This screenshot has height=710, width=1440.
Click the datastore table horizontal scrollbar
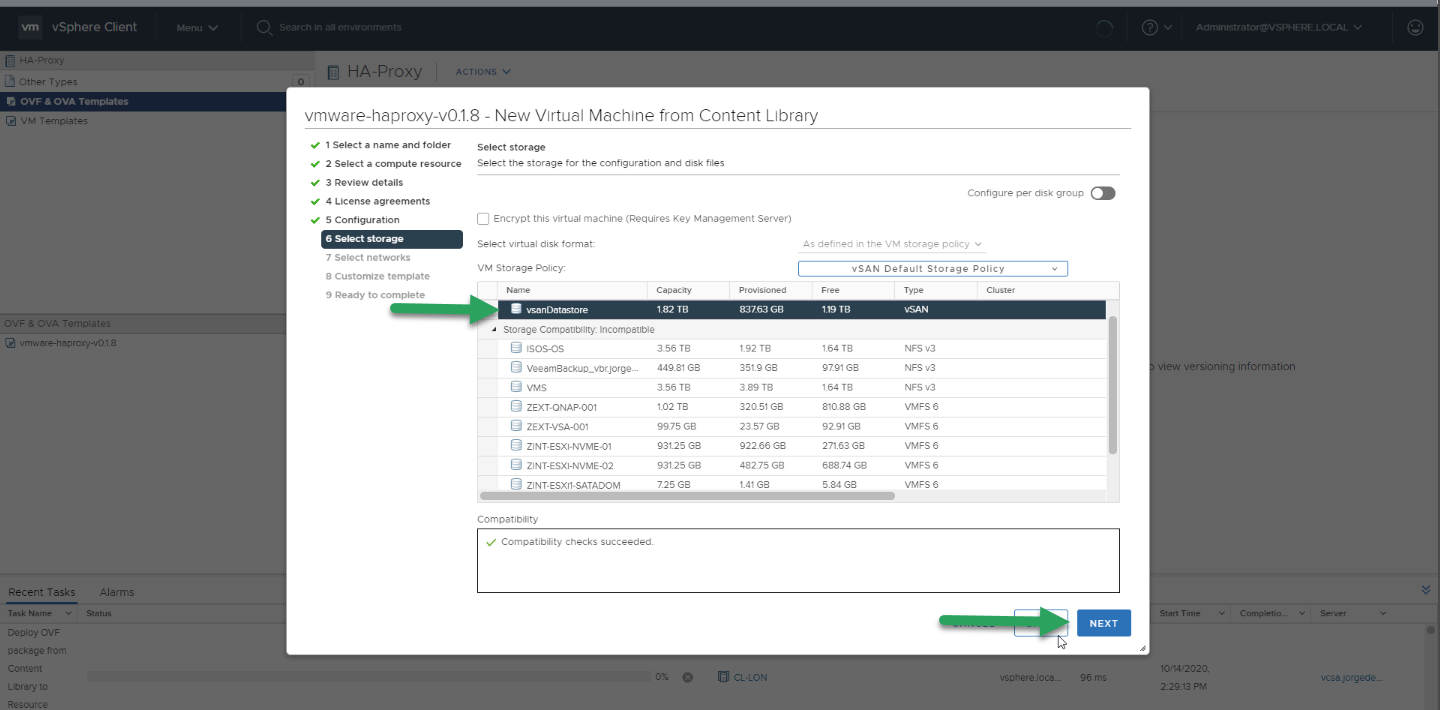coord(687,495)
